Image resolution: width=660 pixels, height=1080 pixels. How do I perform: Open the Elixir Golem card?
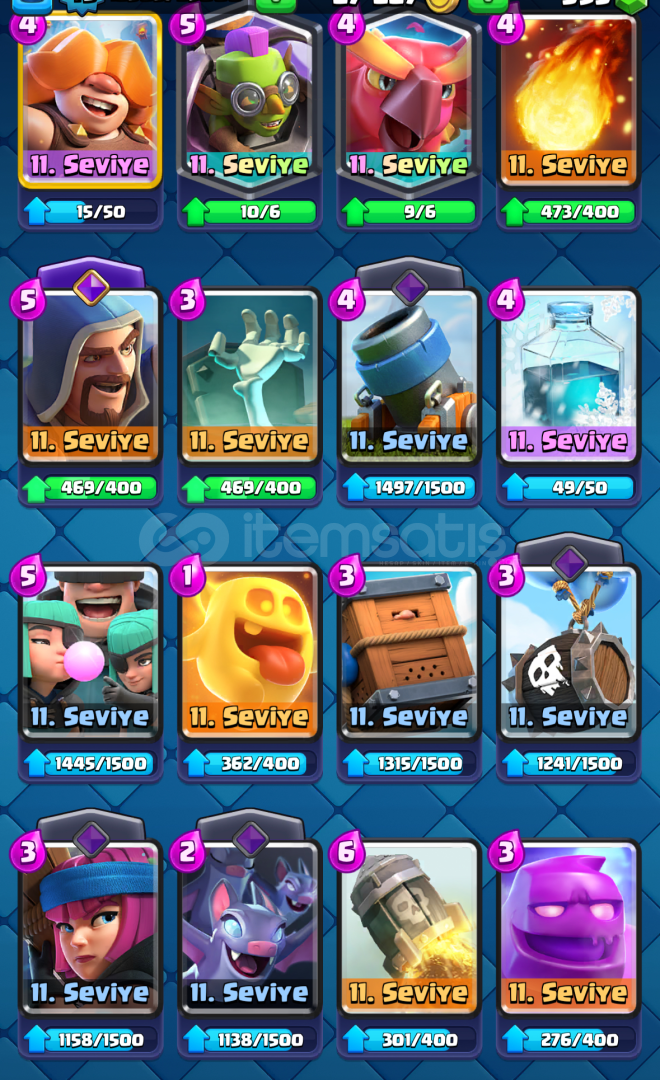coord(568,928)
